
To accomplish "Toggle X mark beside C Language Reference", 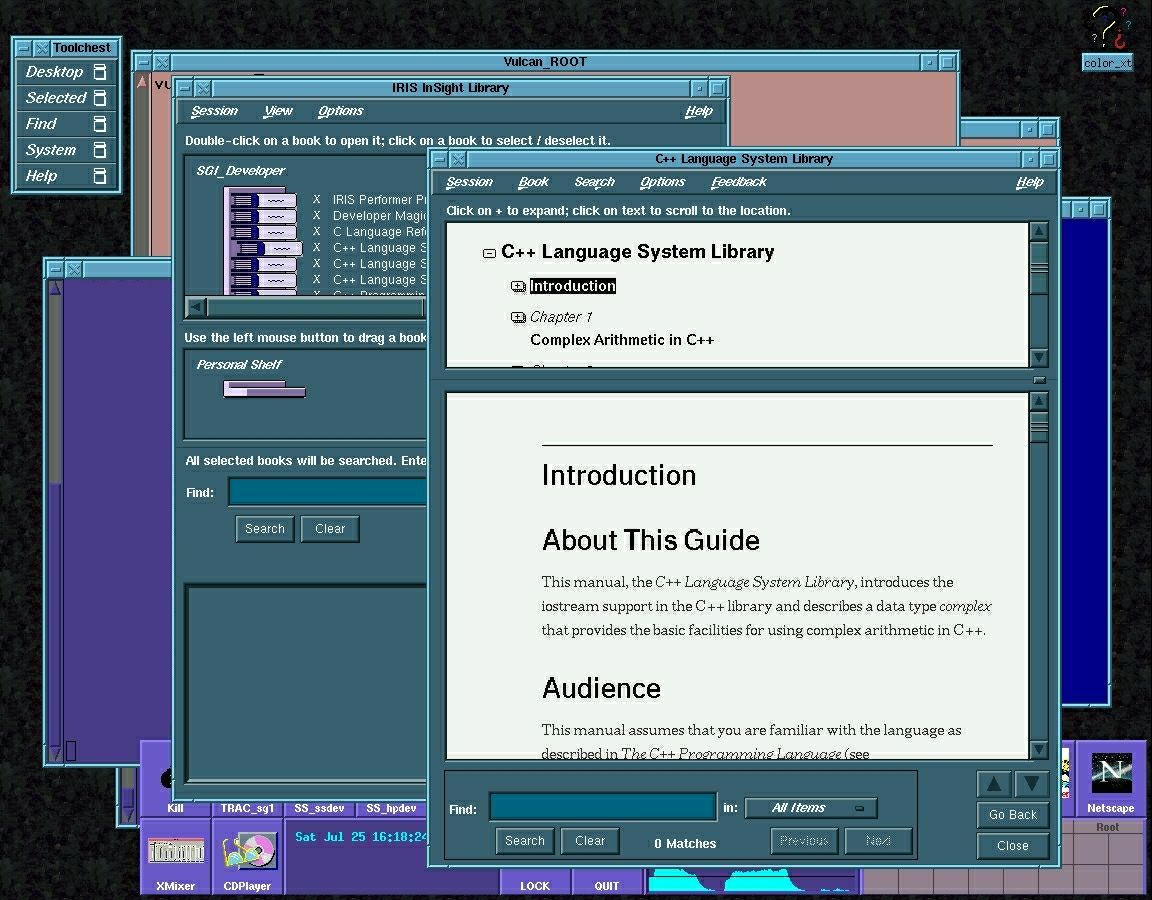I will pyautogui.click(x=317, y=231).
